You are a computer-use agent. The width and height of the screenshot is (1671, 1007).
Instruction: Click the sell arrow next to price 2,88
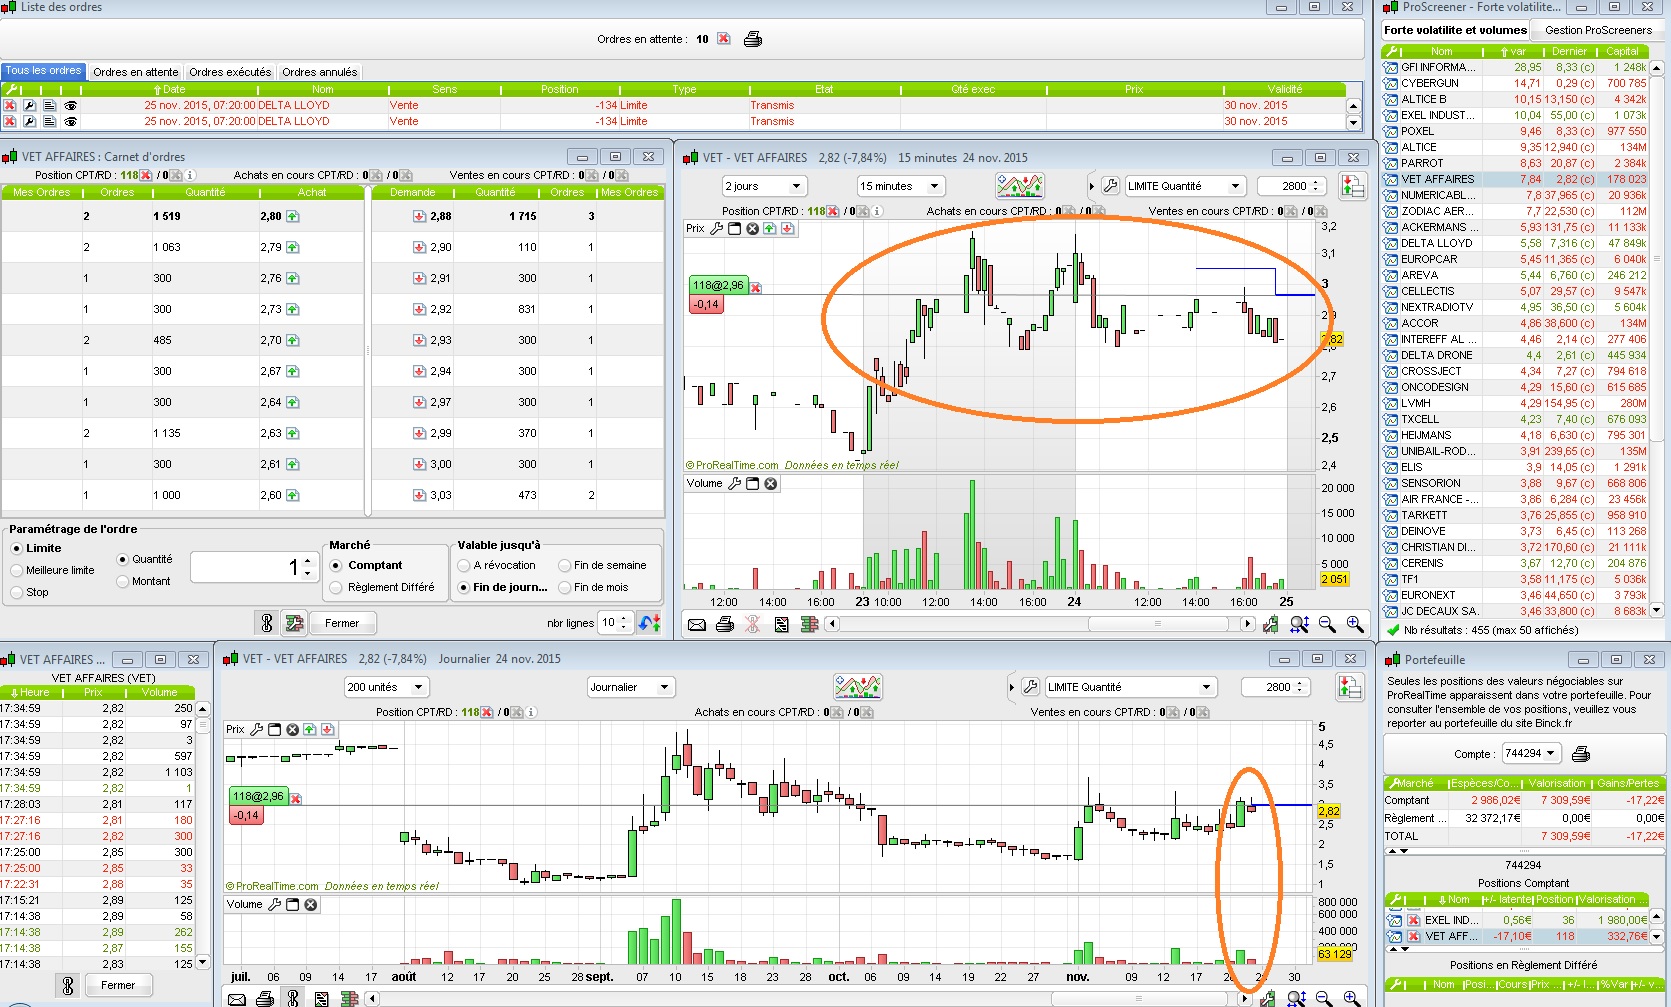[420, 216]
